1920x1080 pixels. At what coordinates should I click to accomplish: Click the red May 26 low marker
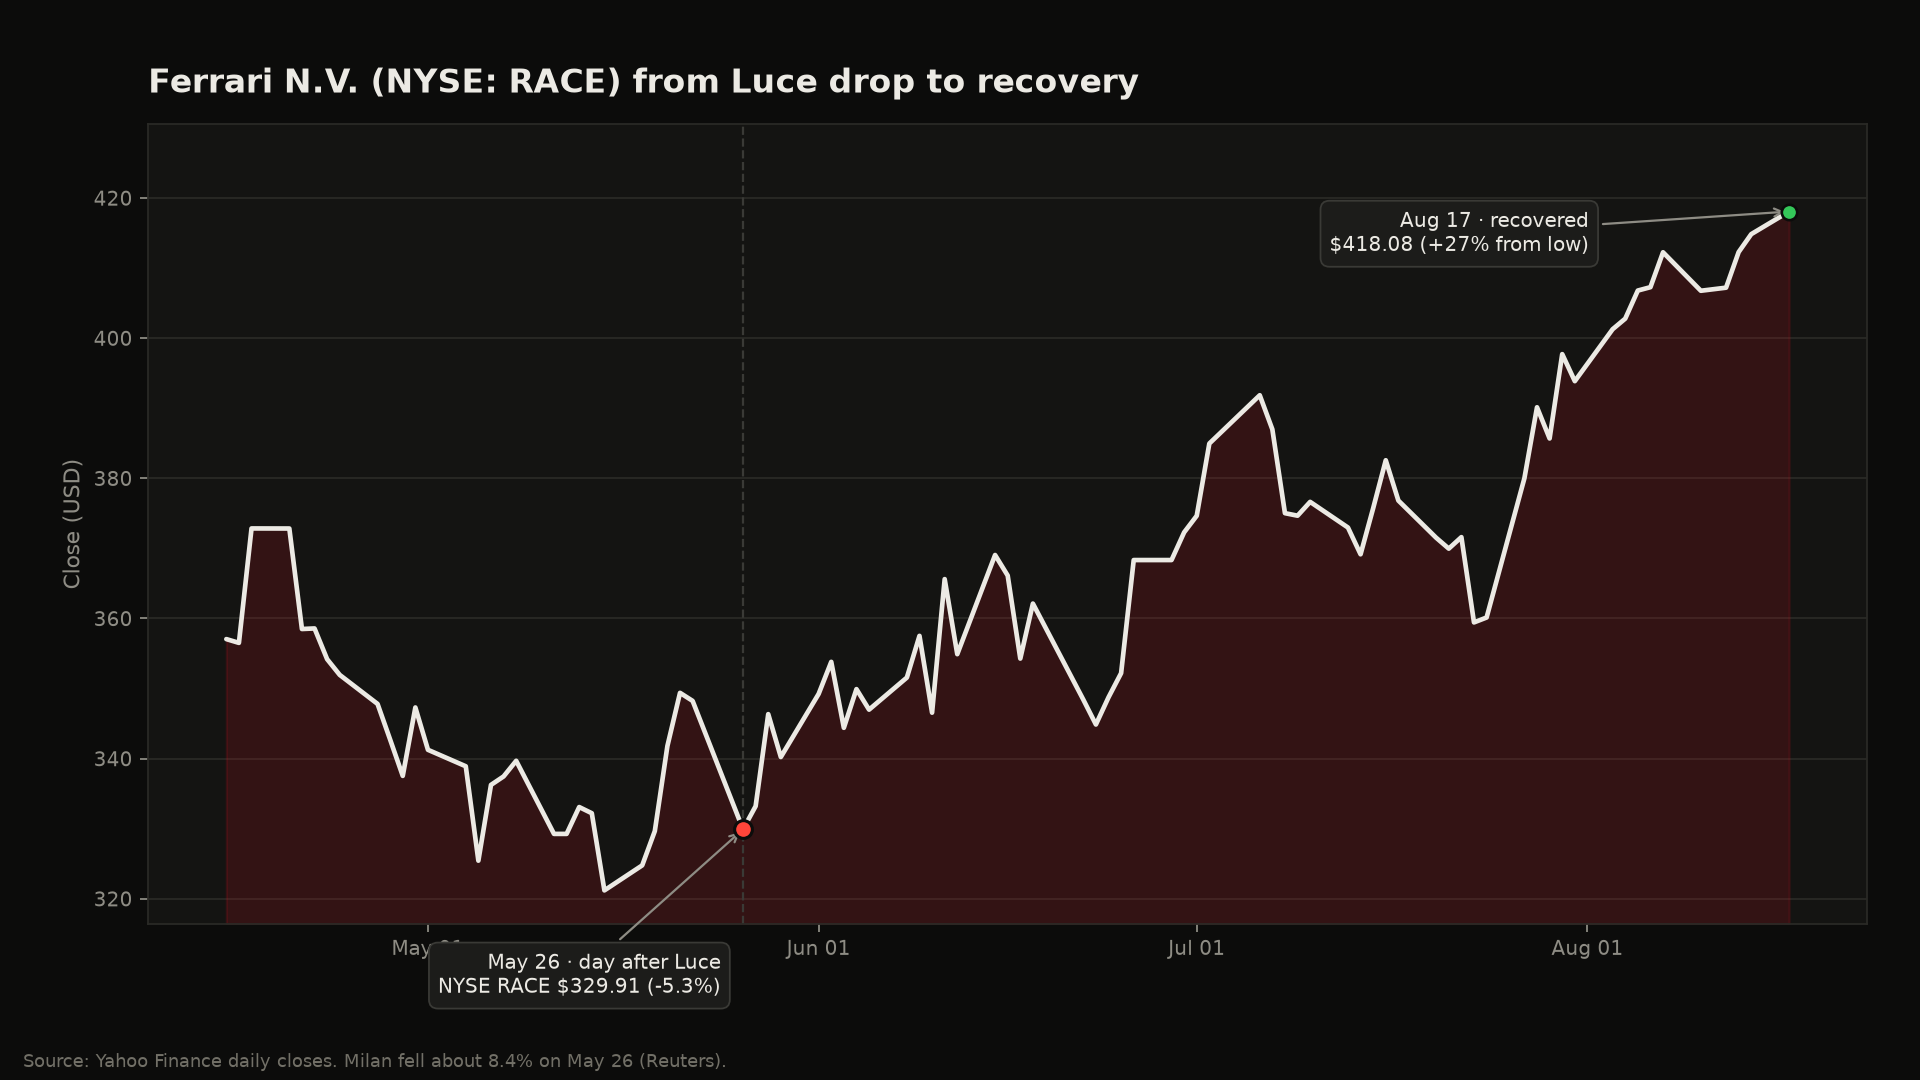[743, 829]
